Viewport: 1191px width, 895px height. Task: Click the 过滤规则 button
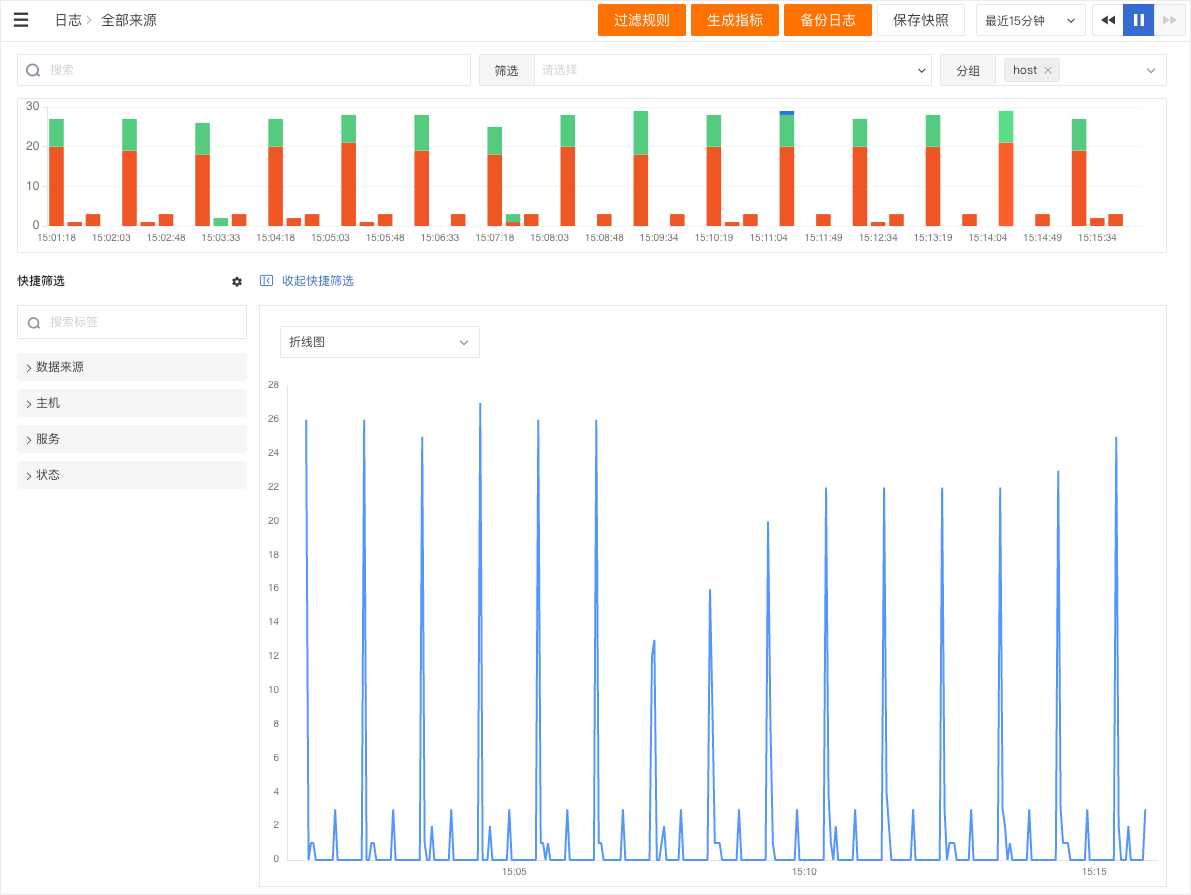[x=642, y=21]
